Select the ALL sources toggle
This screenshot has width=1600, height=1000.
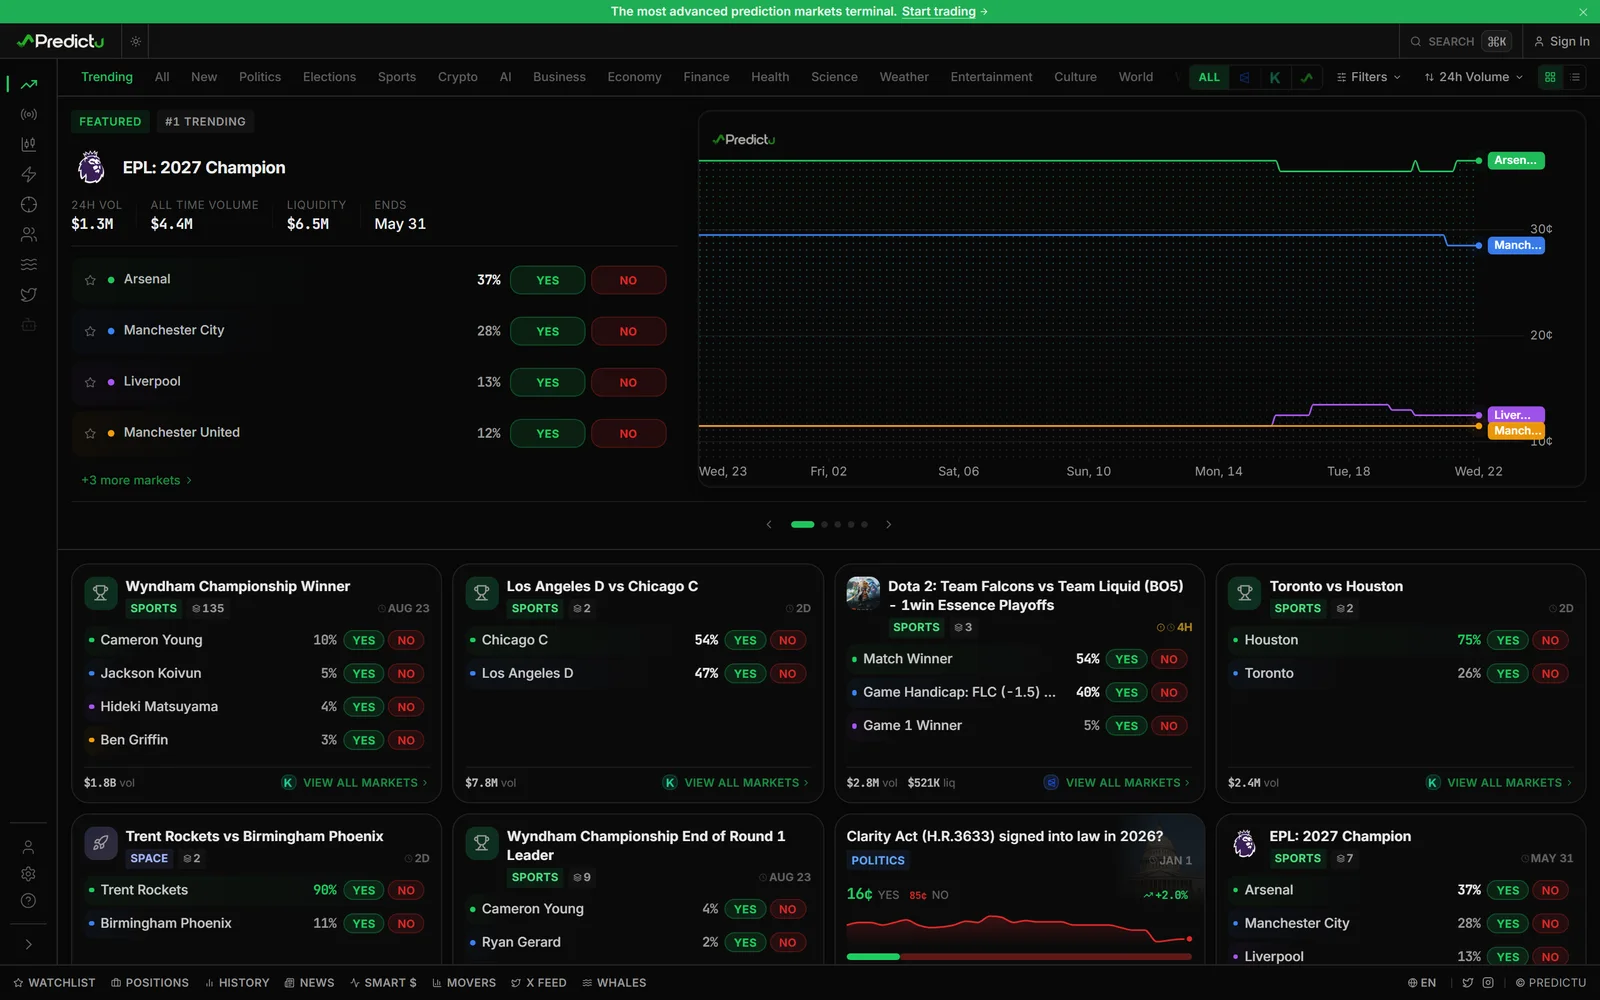pyautogui.click(x=1209, y=77)
